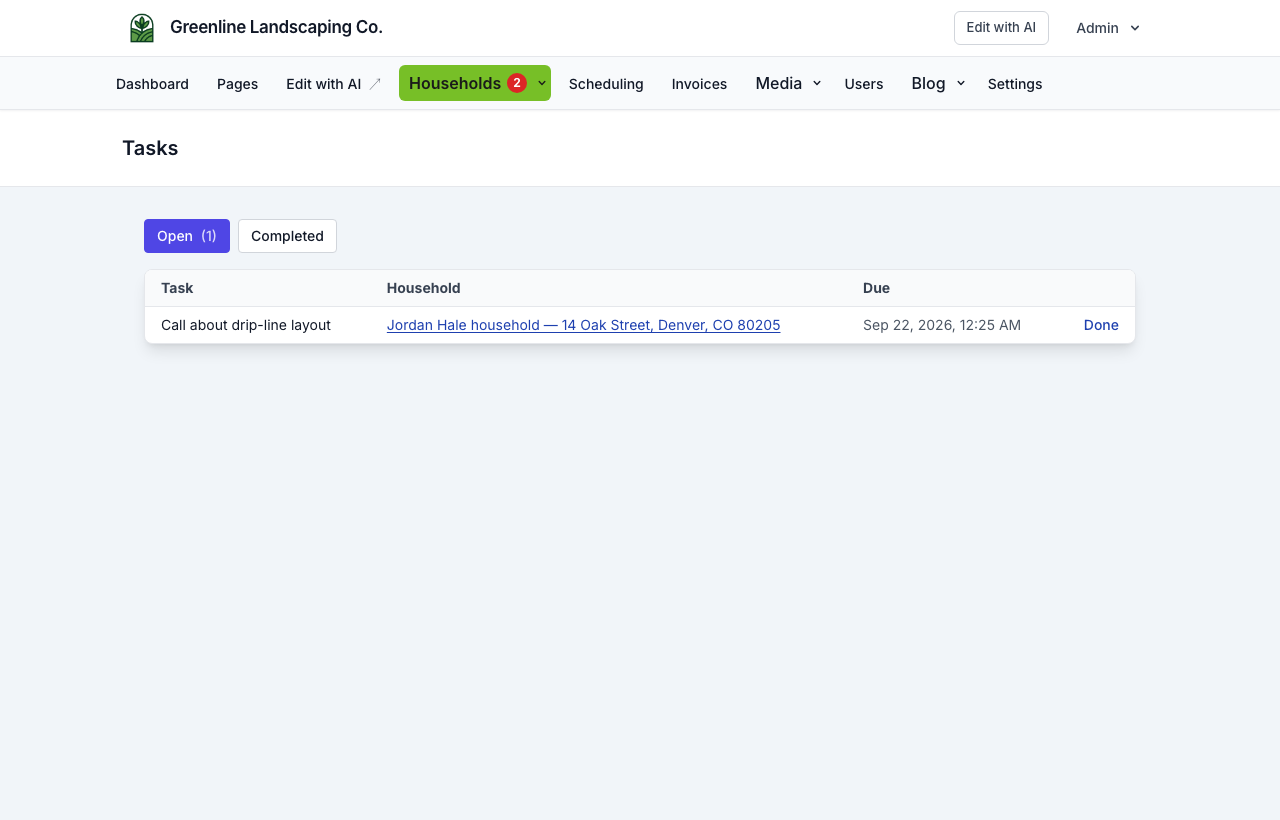Expand the Blog menu chevron

pos(961,84)
